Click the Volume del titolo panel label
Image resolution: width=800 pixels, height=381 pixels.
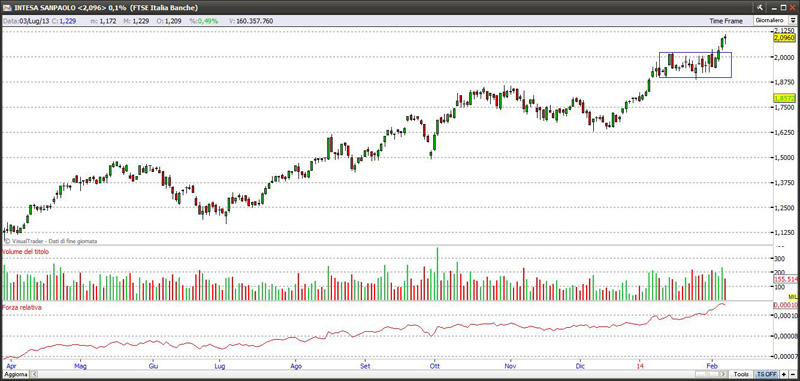(25, 251)
